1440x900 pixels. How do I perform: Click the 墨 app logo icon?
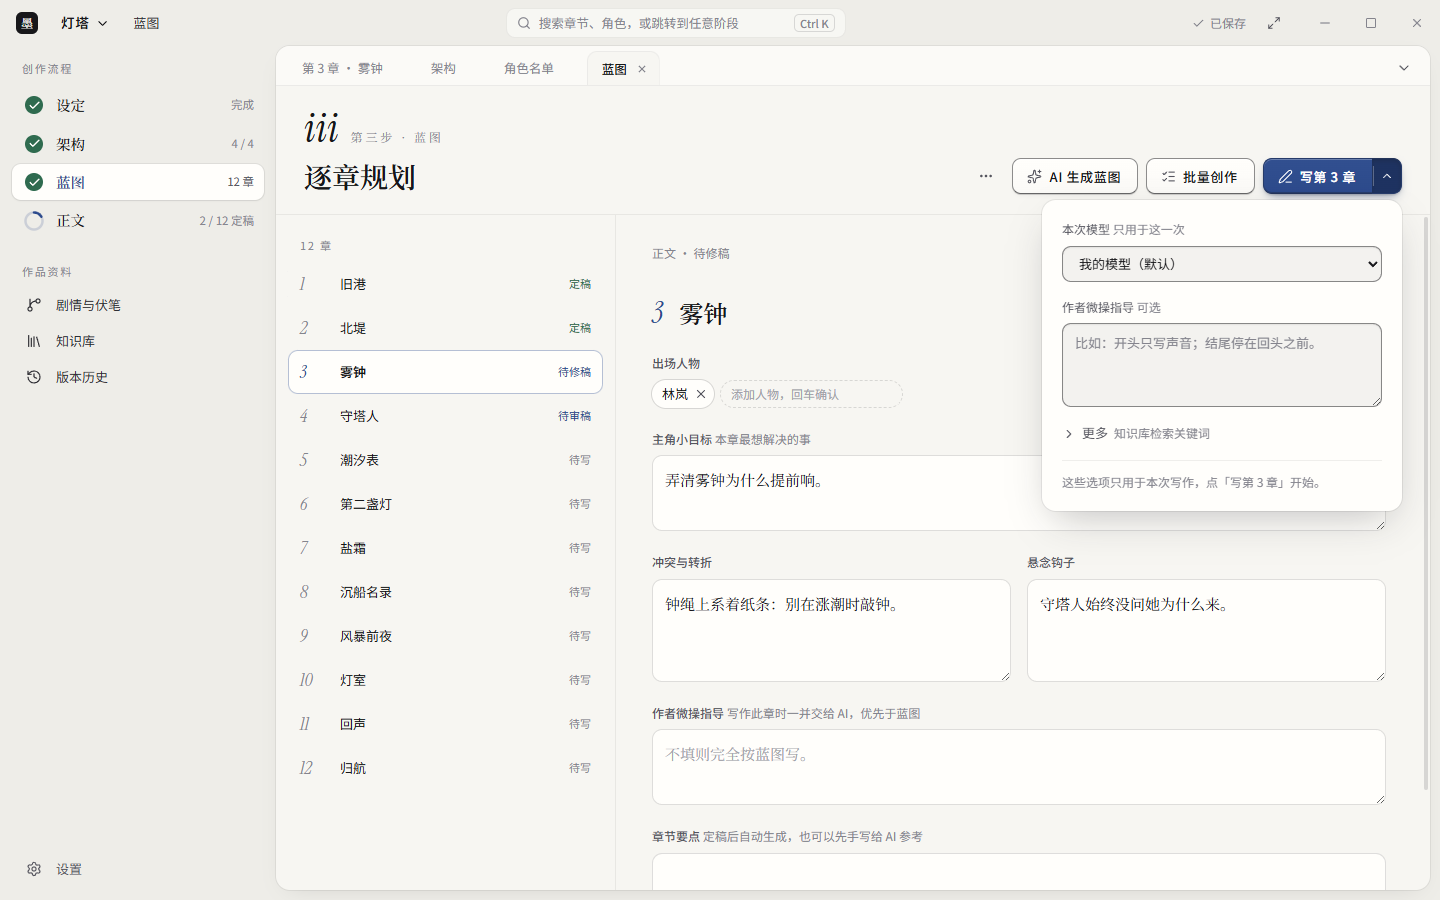(27, 23)
